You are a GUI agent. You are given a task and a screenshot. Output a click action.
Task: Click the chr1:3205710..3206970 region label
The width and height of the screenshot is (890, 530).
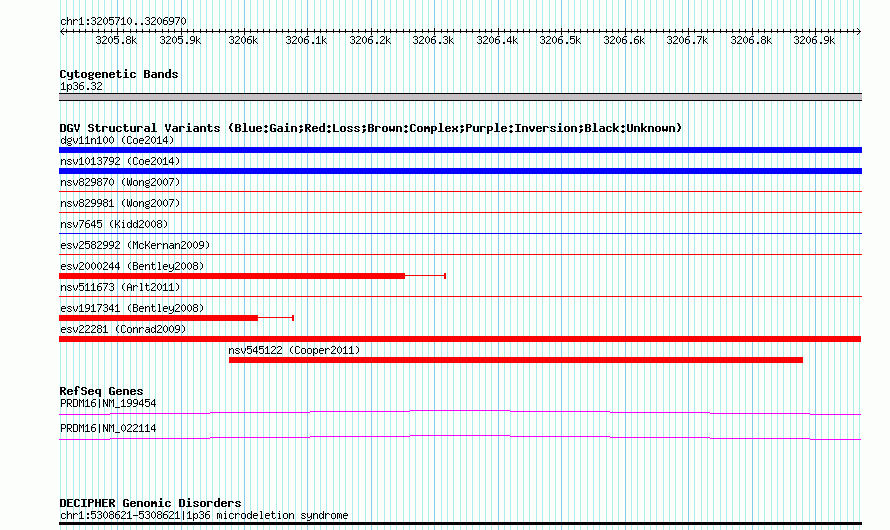pyautogui.click(x=123, y=21)
